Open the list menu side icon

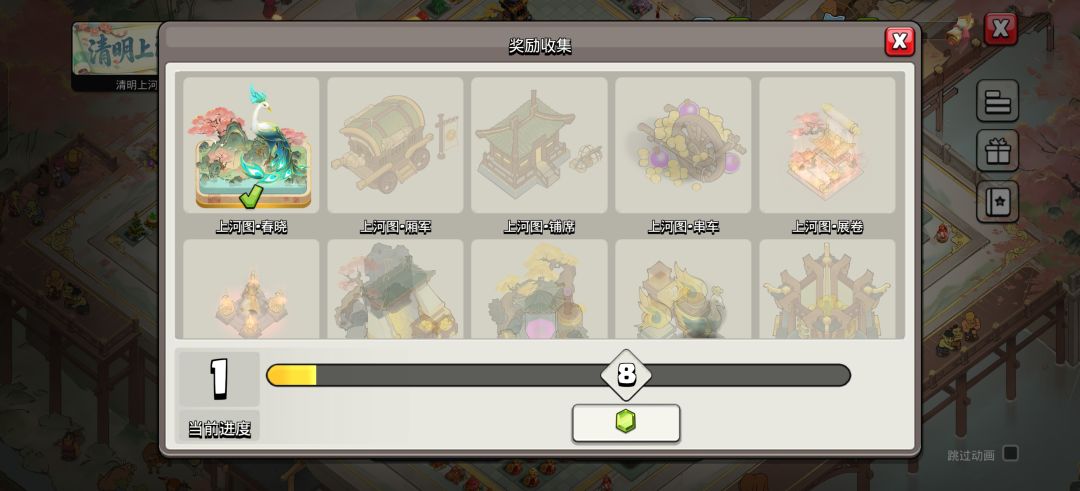pyautogui.click(x=997, y=101)
